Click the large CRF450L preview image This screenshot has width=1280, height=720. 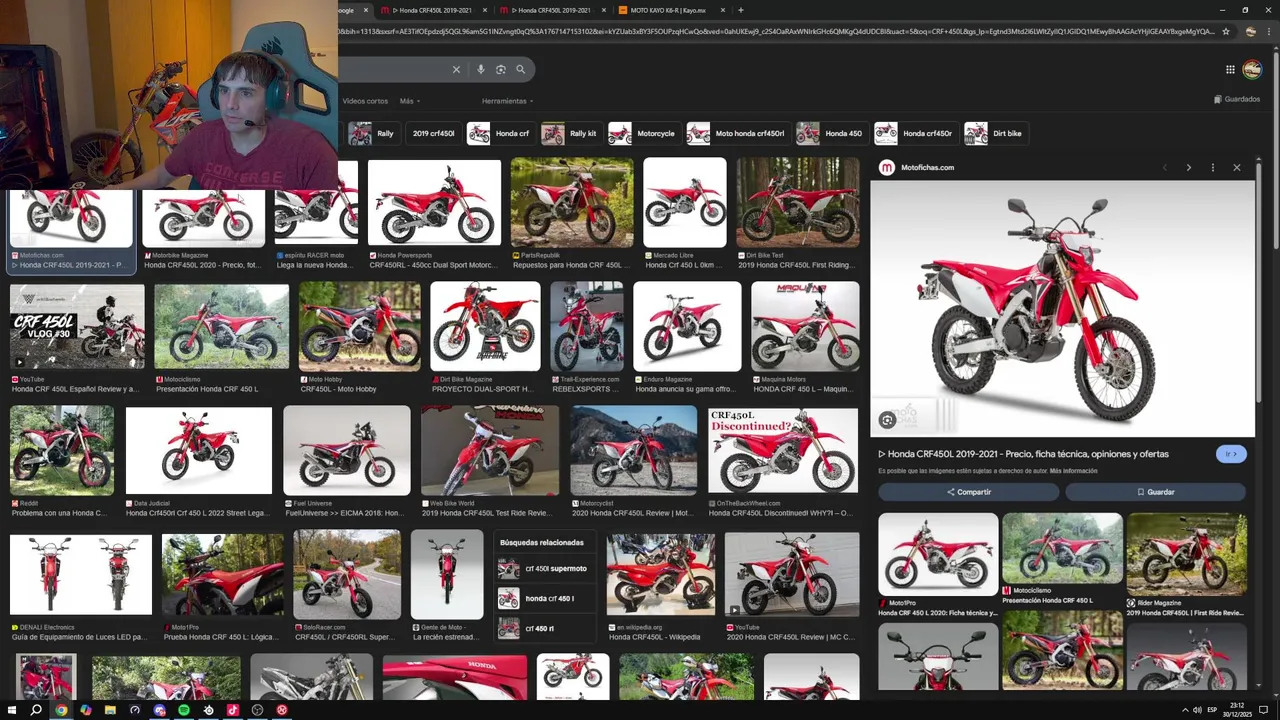[x=1062, y=309]
